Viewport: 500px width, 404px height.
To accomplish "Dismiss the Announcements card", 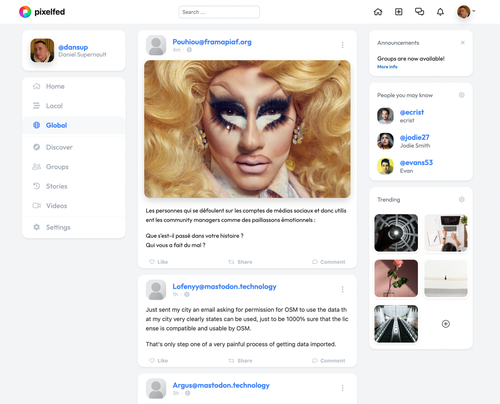I will [463, 43].
